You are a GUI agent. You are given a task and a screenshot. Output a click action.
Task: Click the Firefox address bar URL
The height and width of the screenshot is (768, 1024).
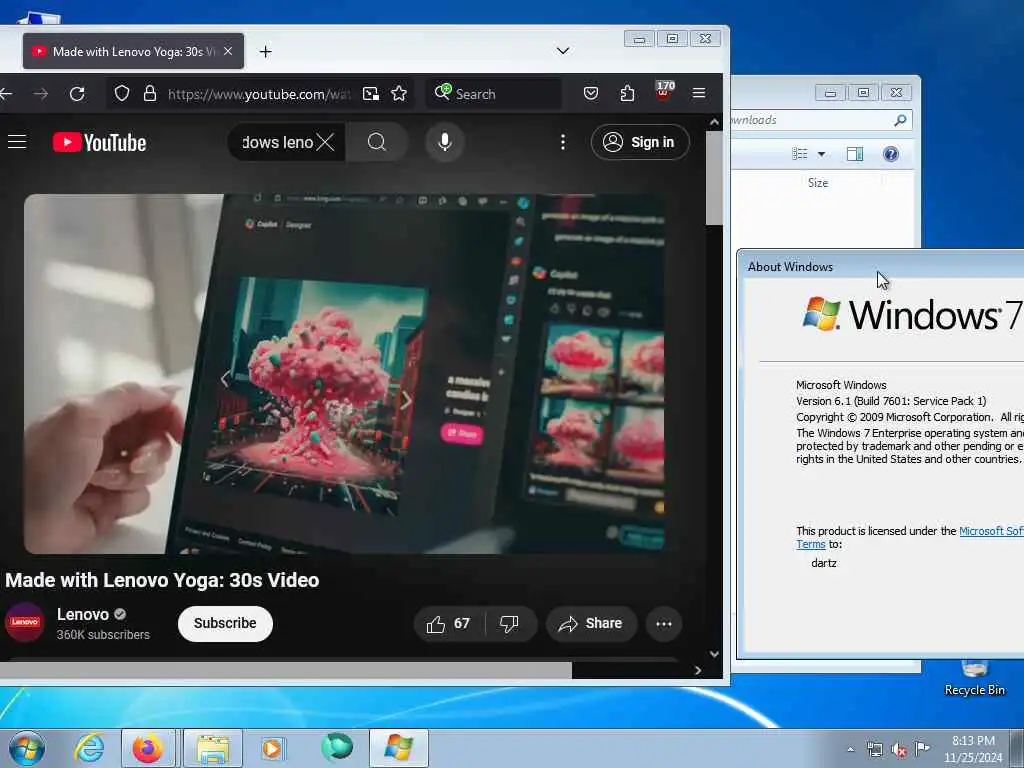pyautogui.click(x=258, y=94)
